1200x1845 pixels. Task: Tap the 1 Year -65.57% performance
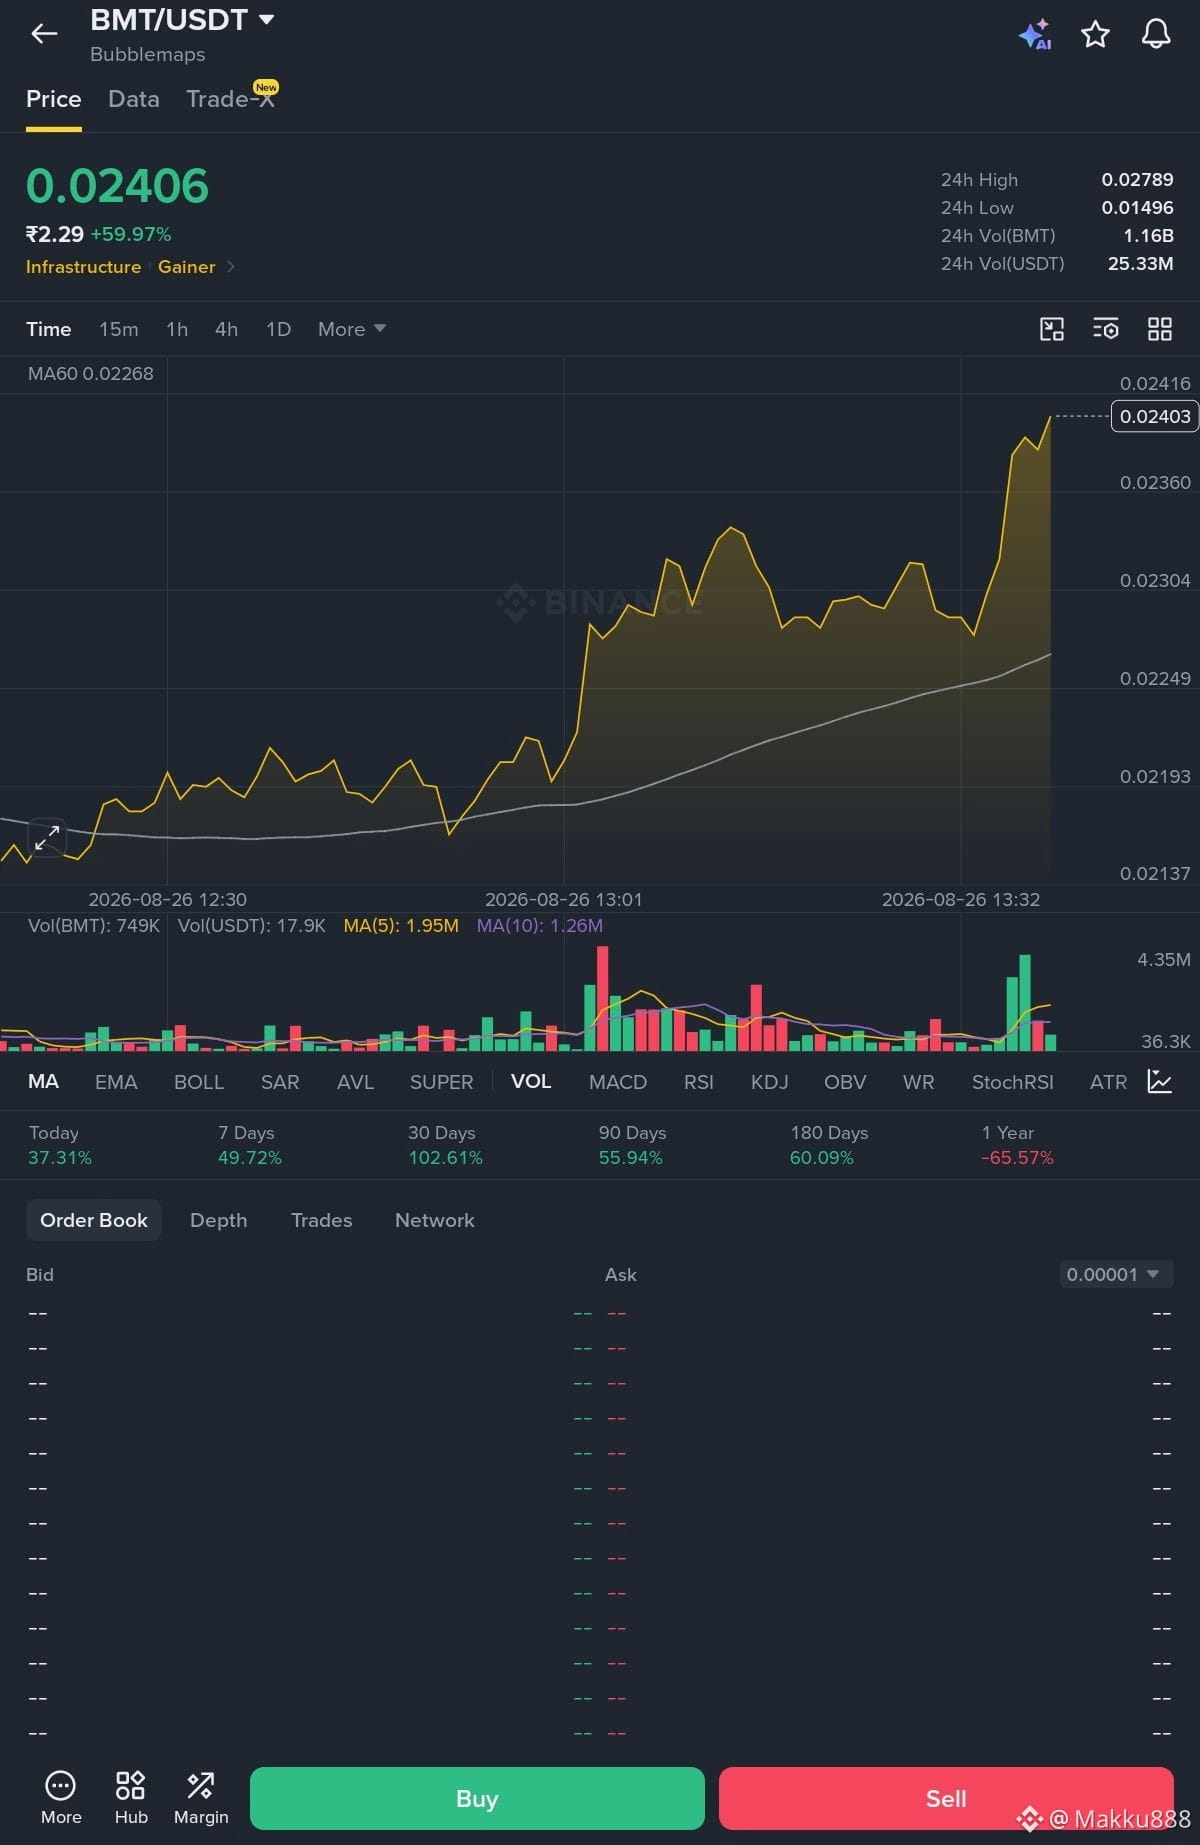click(x=1017, y=1145)
